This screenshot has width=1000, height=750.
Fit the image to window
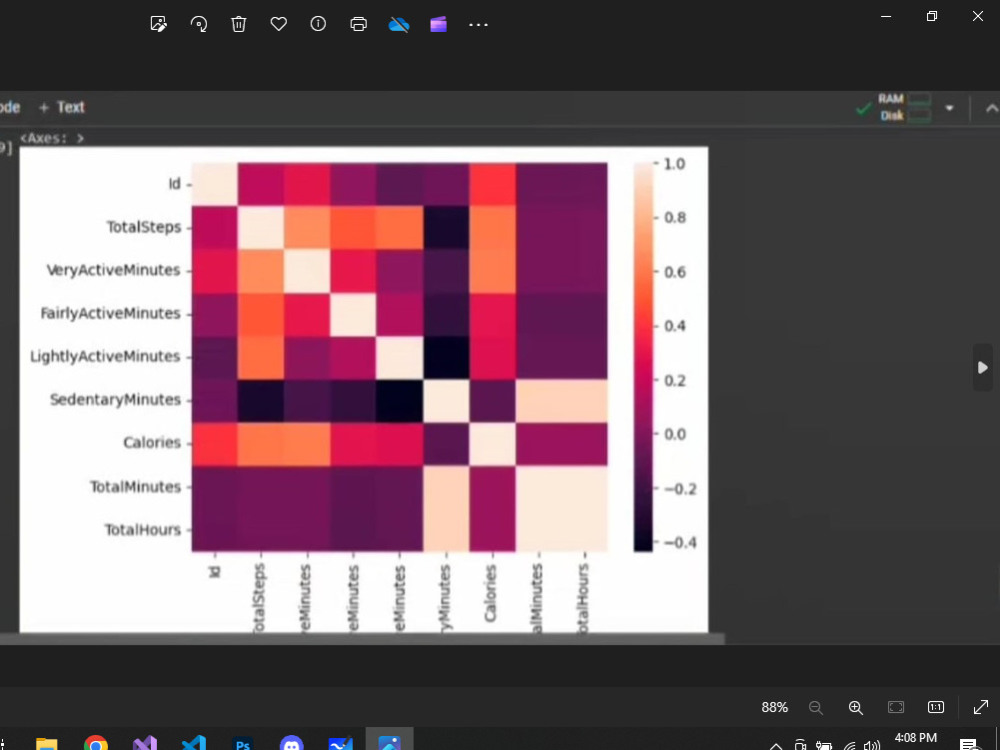point(896,707)
